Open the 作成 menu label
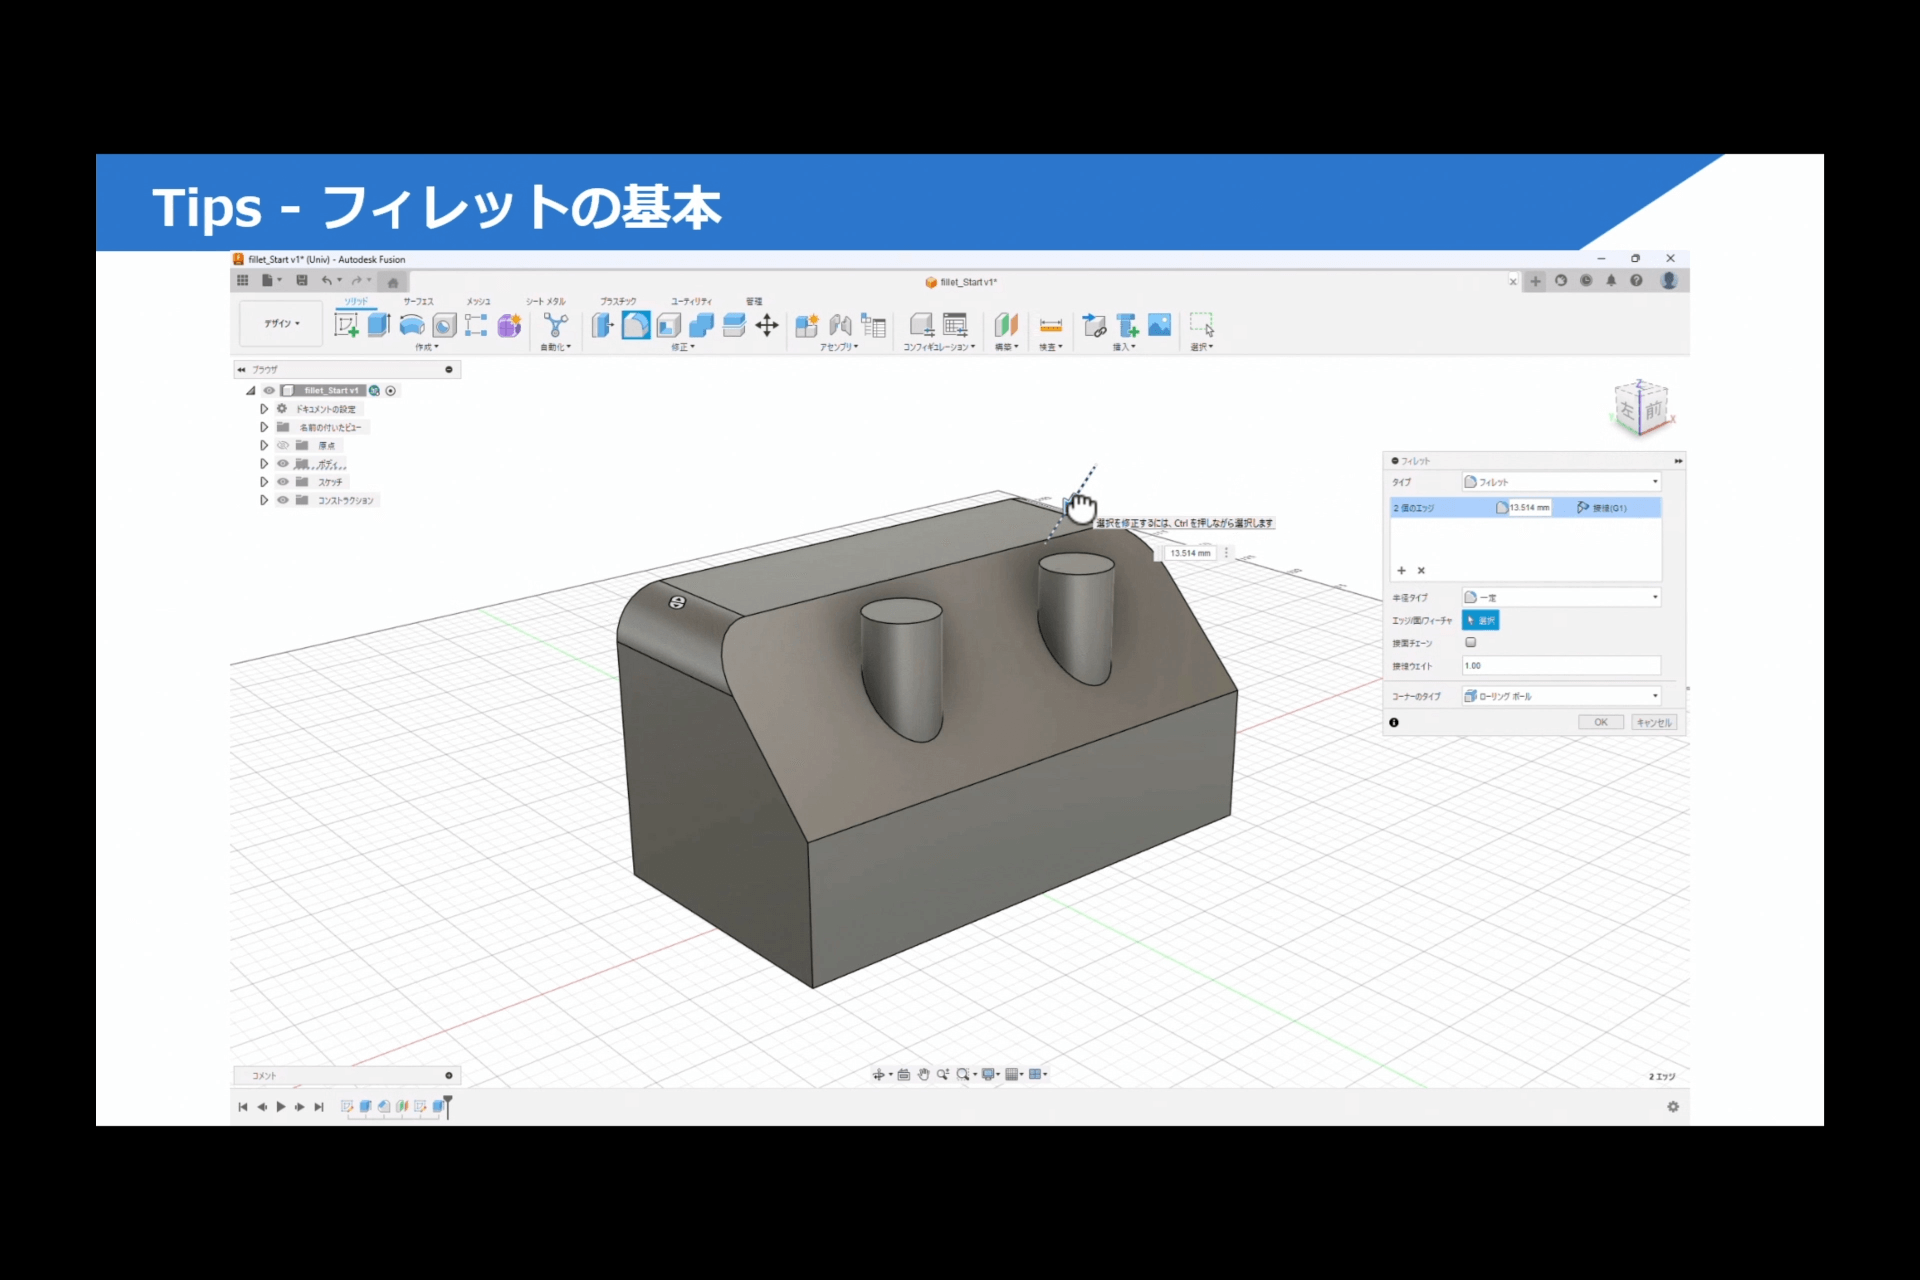1920x1280 pixels. click(x=427, y=347)
